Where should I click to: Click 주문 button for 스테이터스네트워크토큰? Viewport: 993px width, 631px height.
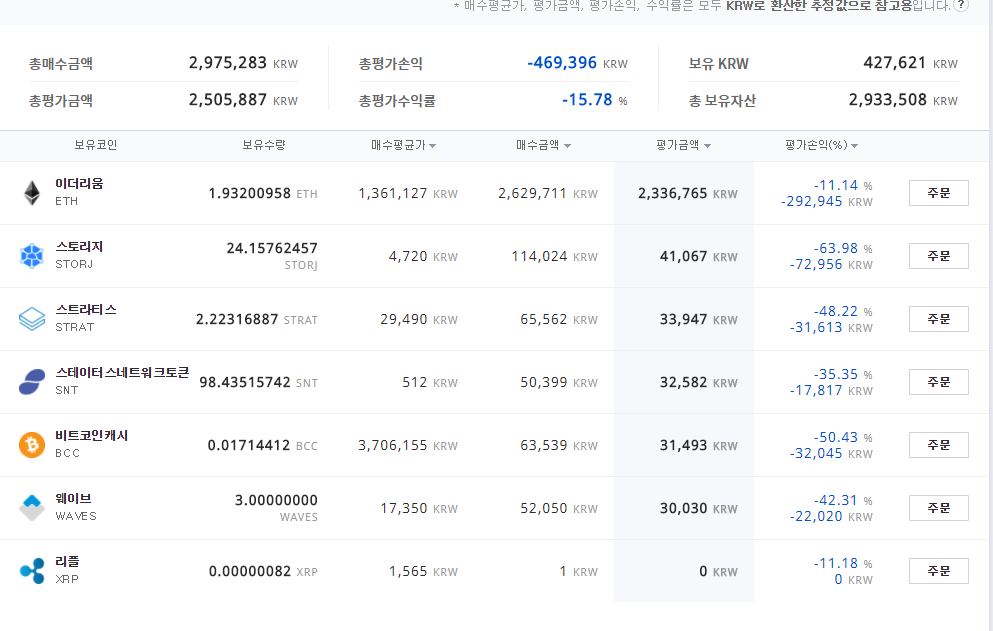coord(939,382)
